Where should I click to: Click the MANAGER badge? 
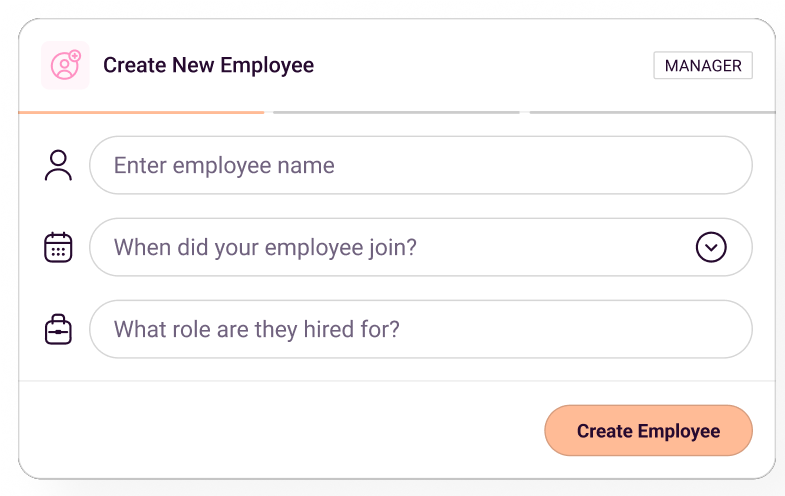click(x=703, y=66)
